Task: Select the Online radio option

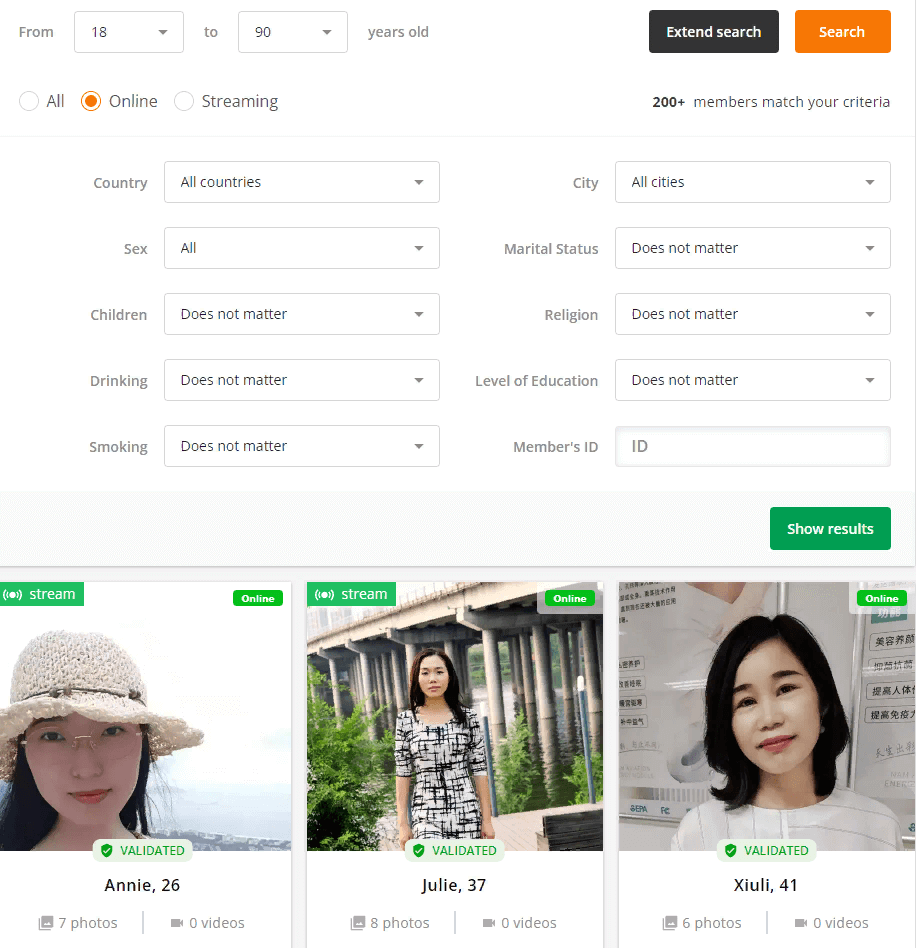Action: (x=91, y=101)
